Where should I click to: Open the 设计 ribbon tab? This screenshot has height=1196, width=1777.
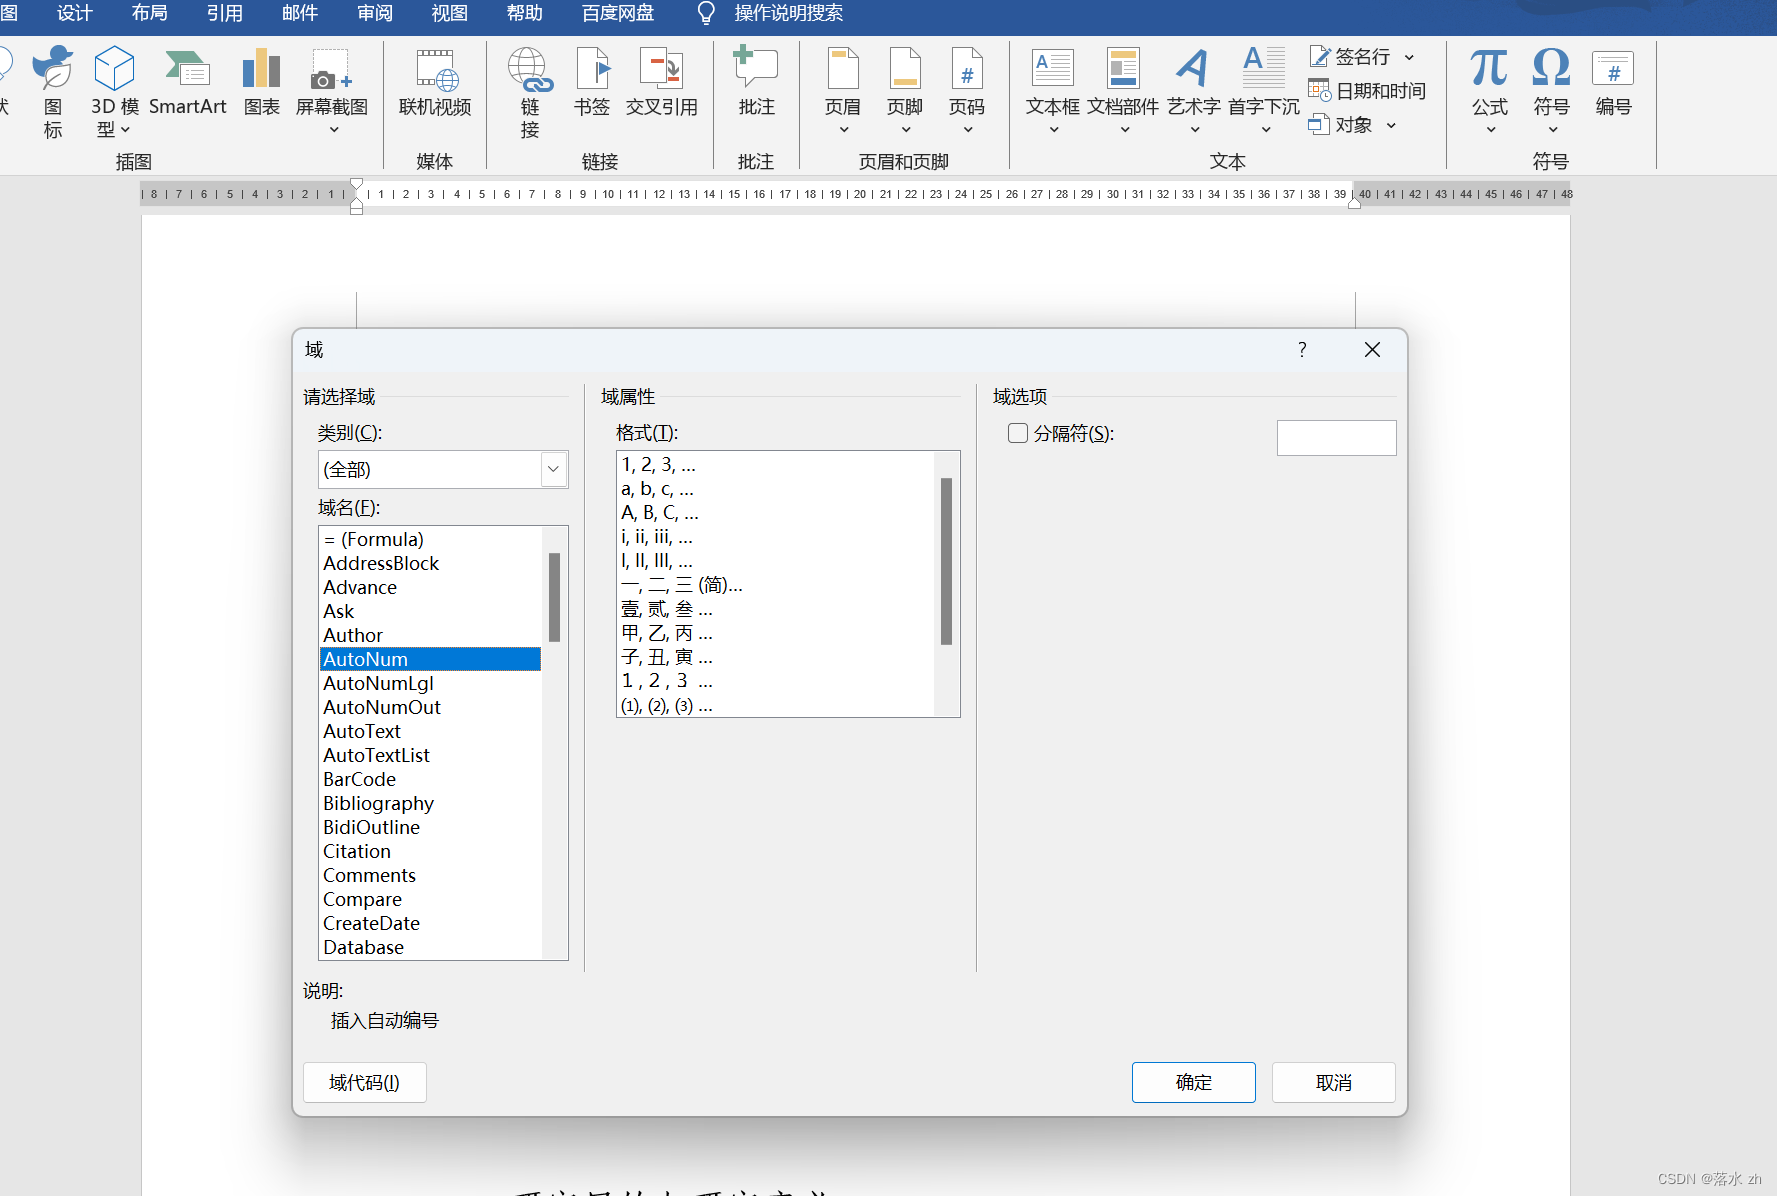tap(75, 13)
